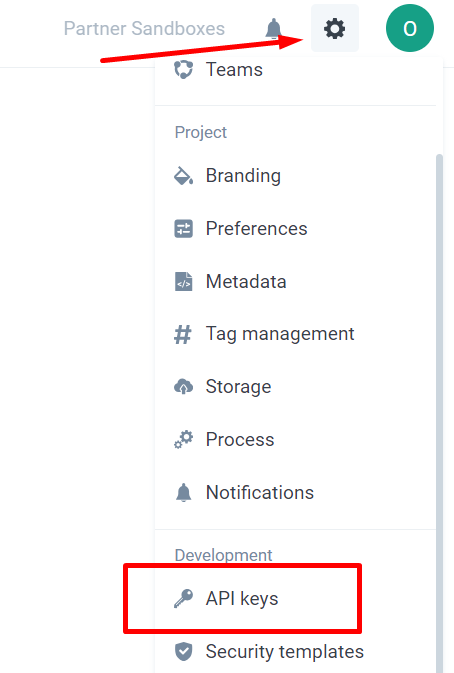Viewport: 454px width, 673px height.
Task: Open the settings gear icon
Action: click(335, 28)
